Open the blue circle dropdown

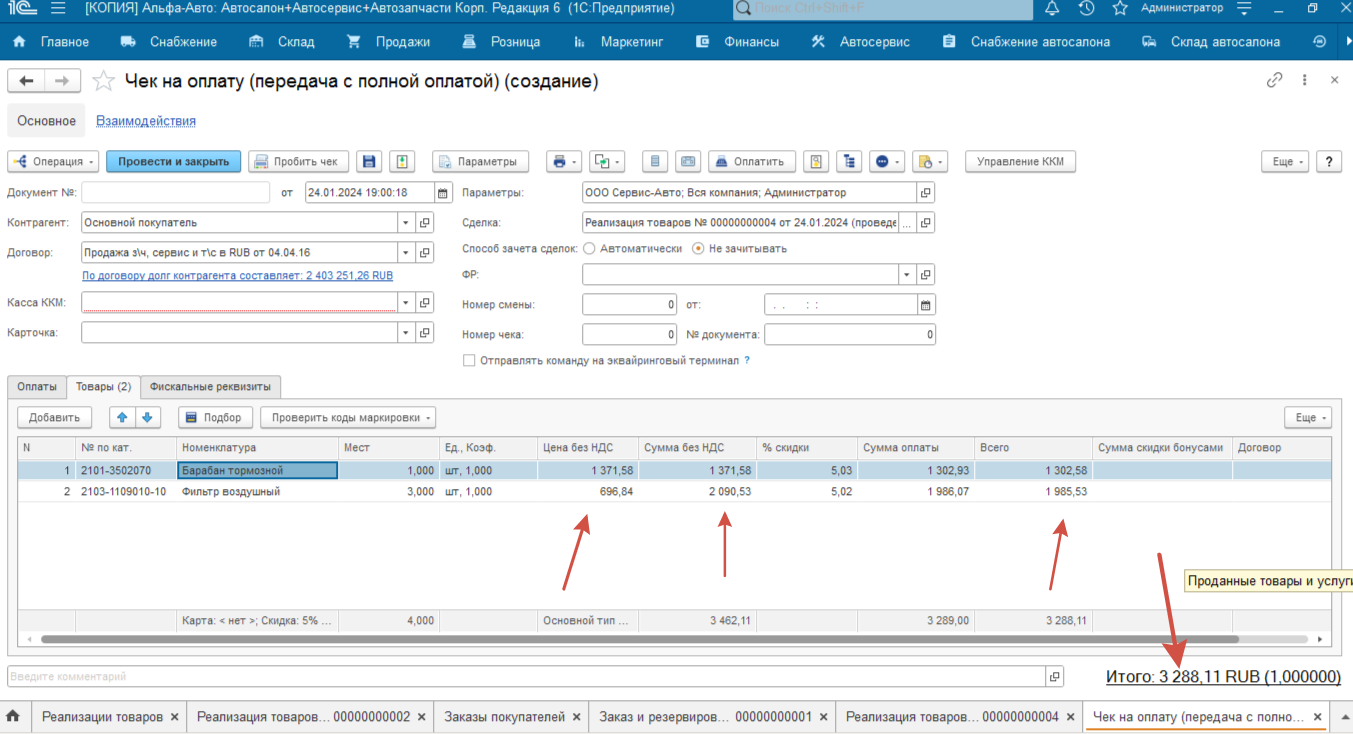[887, 161]
